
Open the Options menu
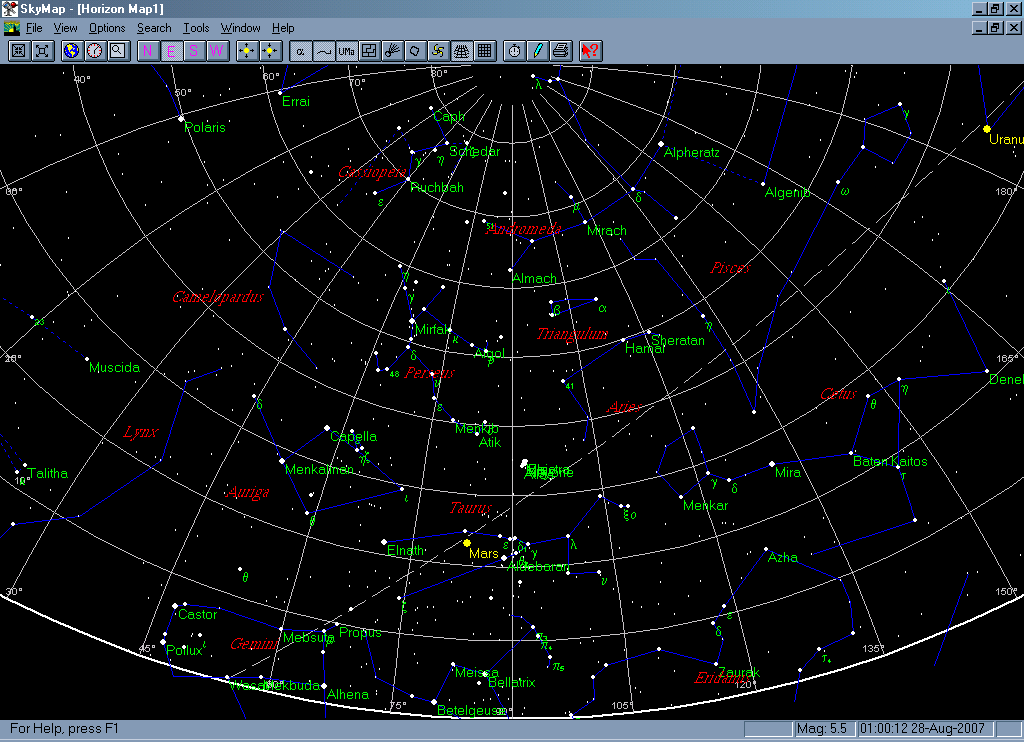coord(107,28)
